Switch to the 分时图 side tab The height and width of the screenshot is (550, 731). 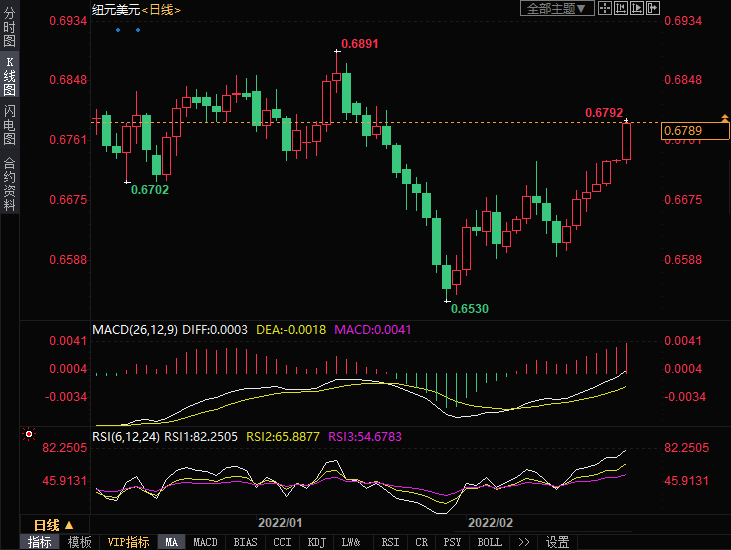point(9,29)
